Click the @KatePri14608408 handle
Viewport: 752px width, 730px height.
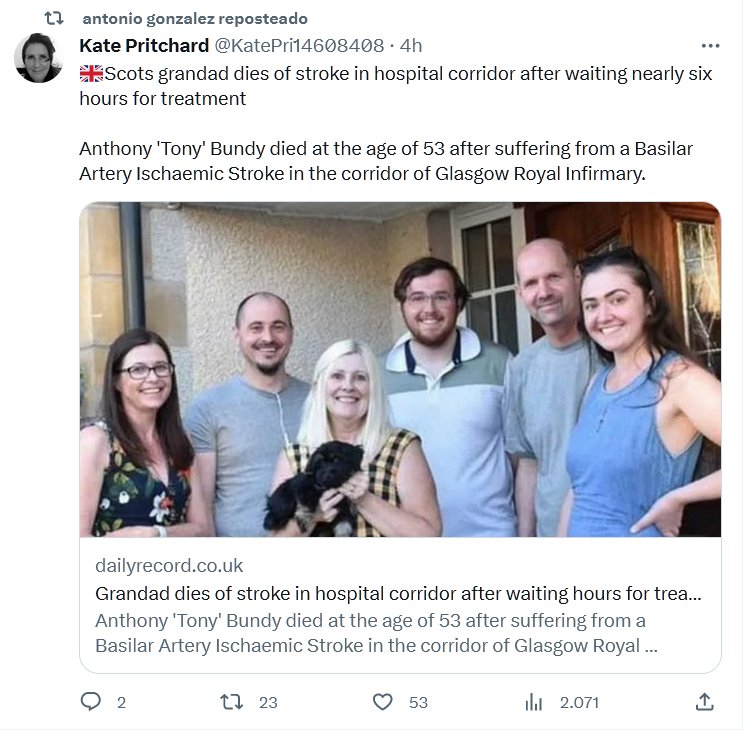[x=298, y=46]
